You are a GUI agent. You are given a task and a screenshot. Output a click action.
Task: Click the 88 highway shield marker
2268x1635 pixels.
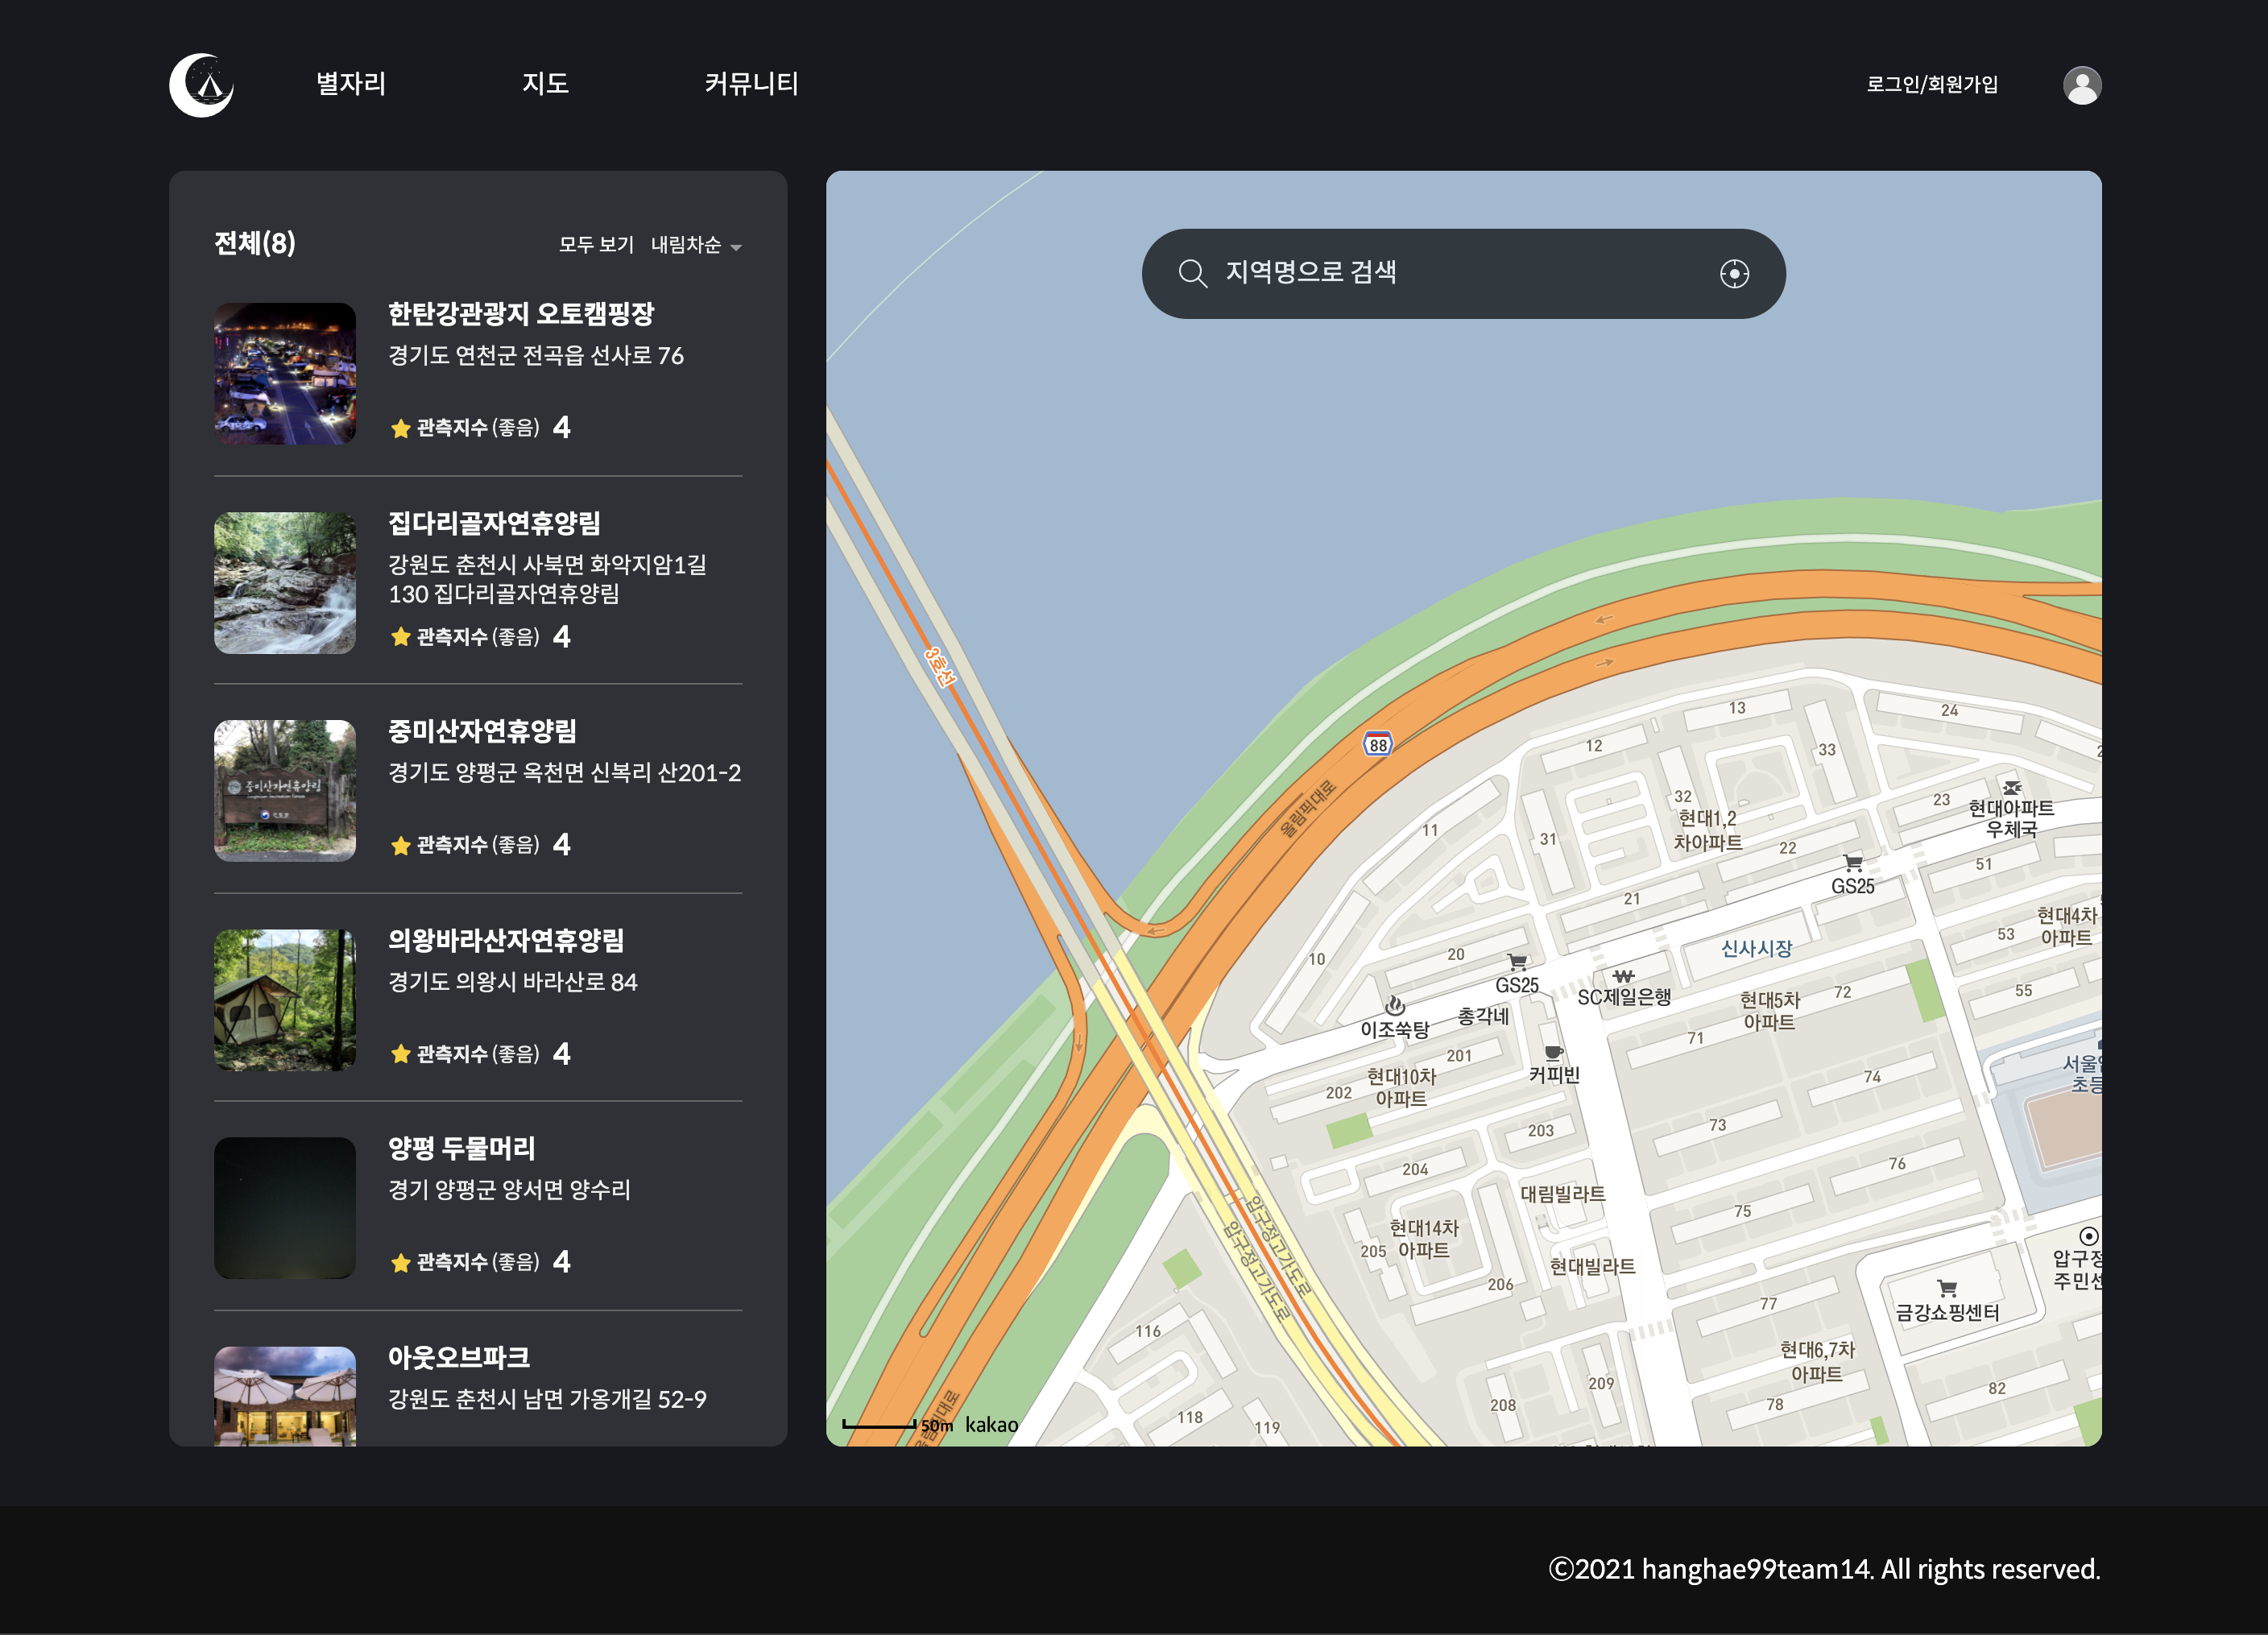click(1378, 745)
